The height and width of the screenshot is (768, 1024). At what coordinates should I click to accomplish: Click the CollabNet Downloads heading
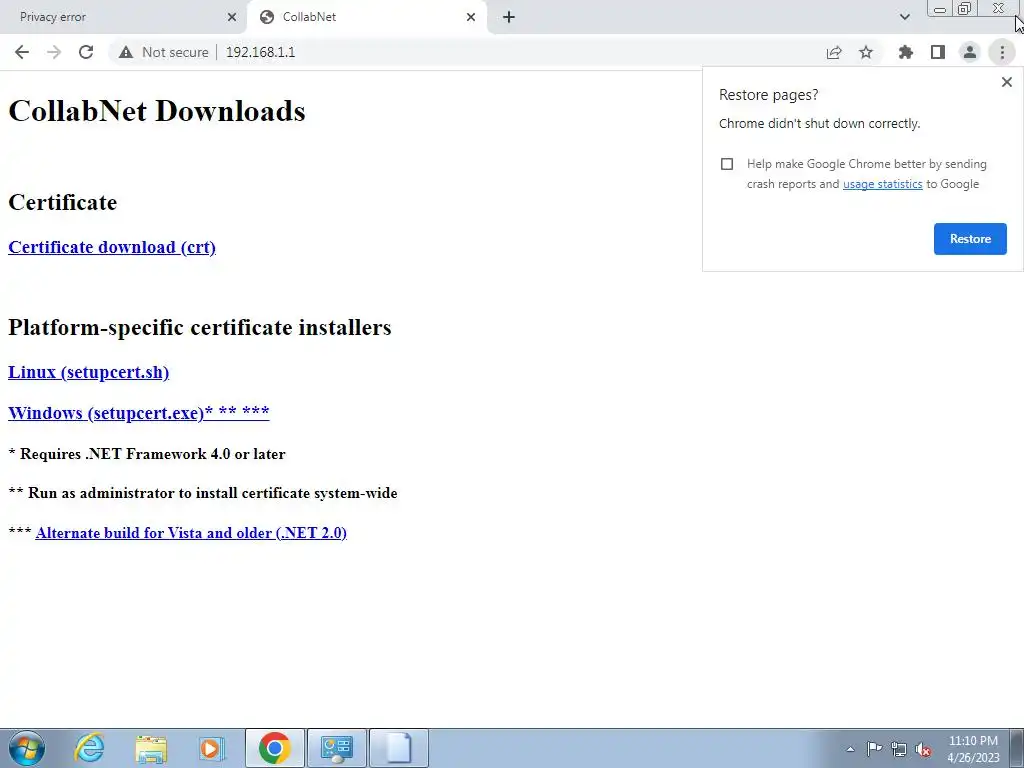pos(157,110)
